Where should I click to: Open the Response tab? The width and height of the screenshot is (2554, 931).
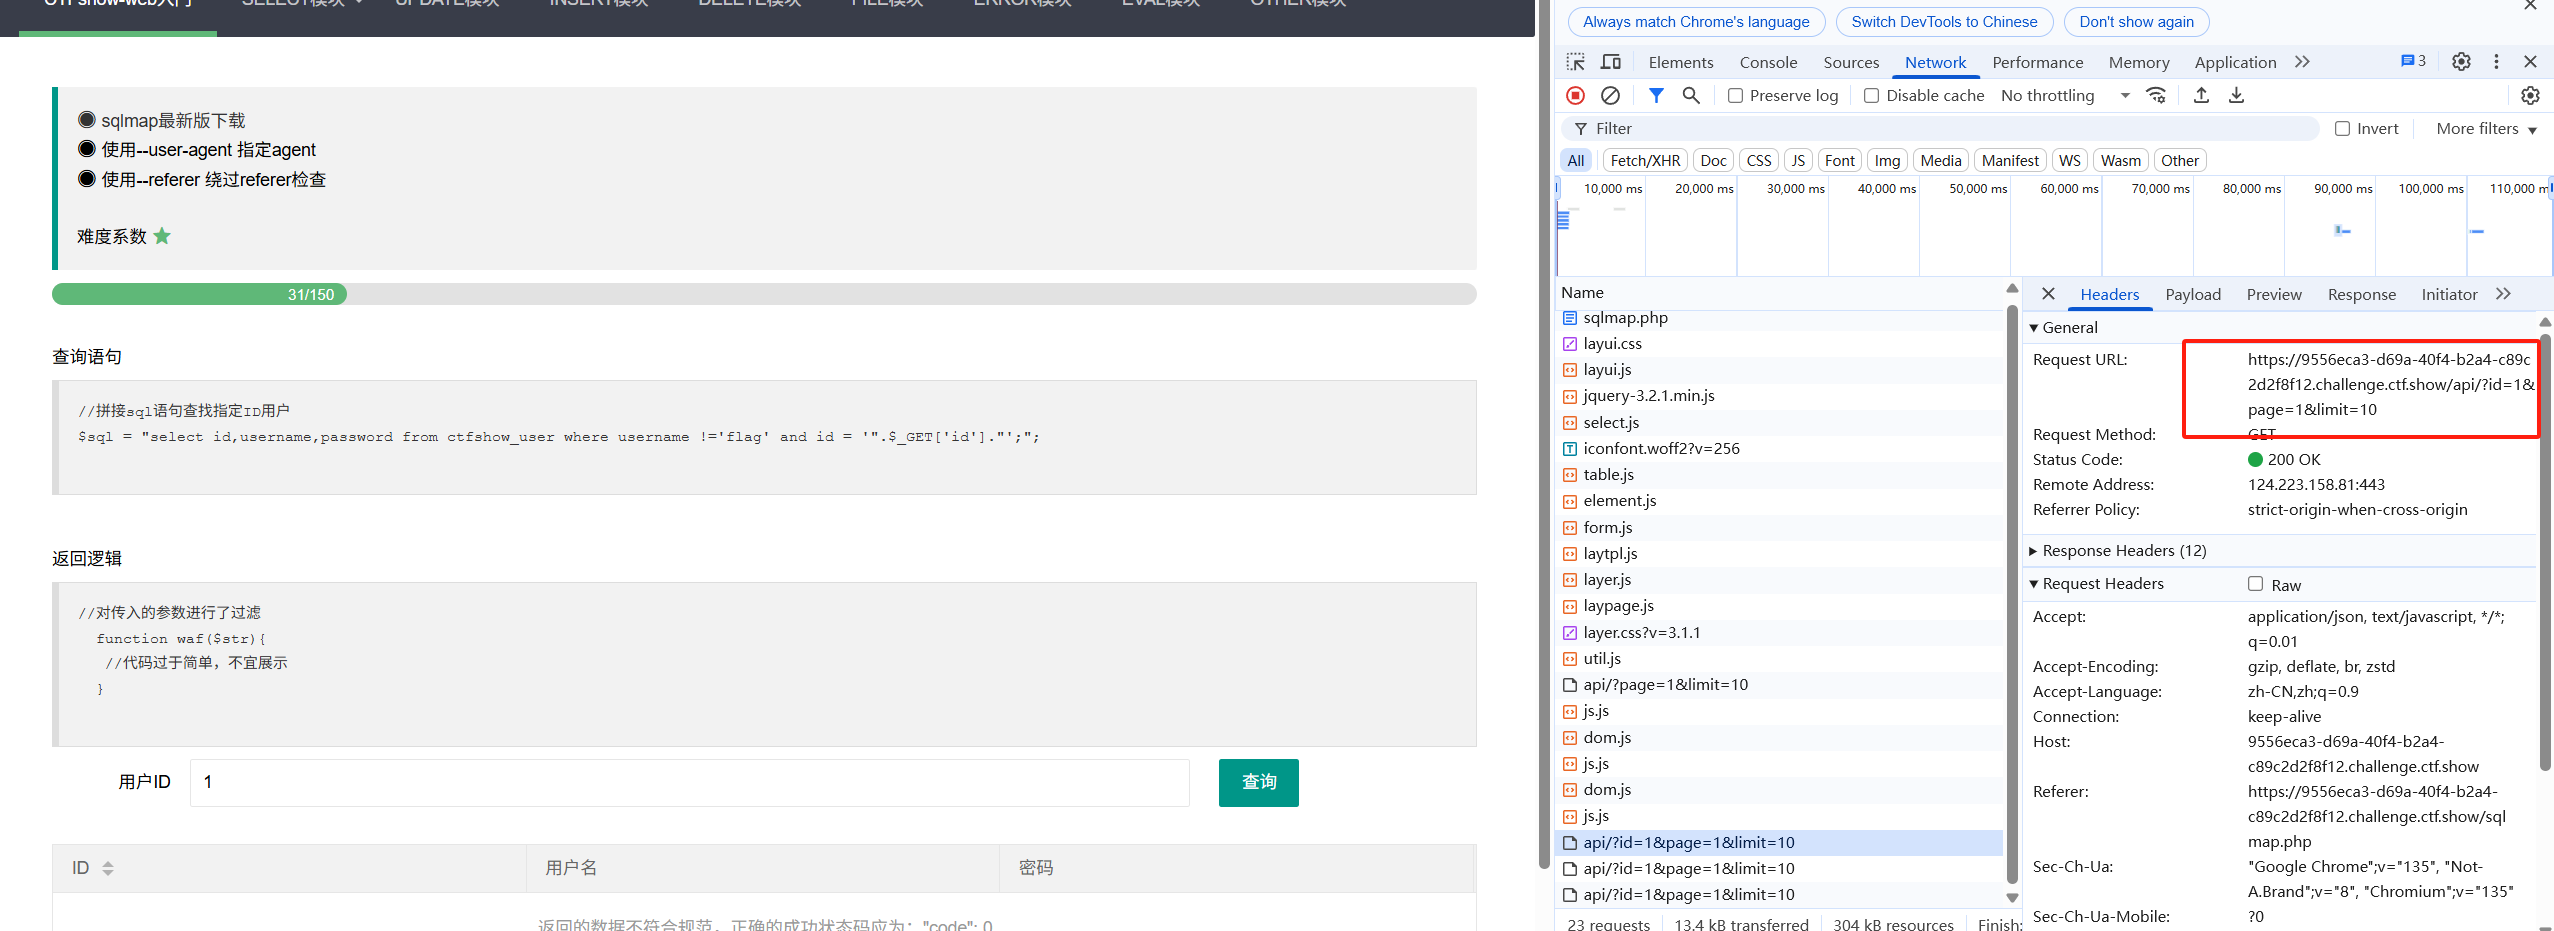(2361, 294)
